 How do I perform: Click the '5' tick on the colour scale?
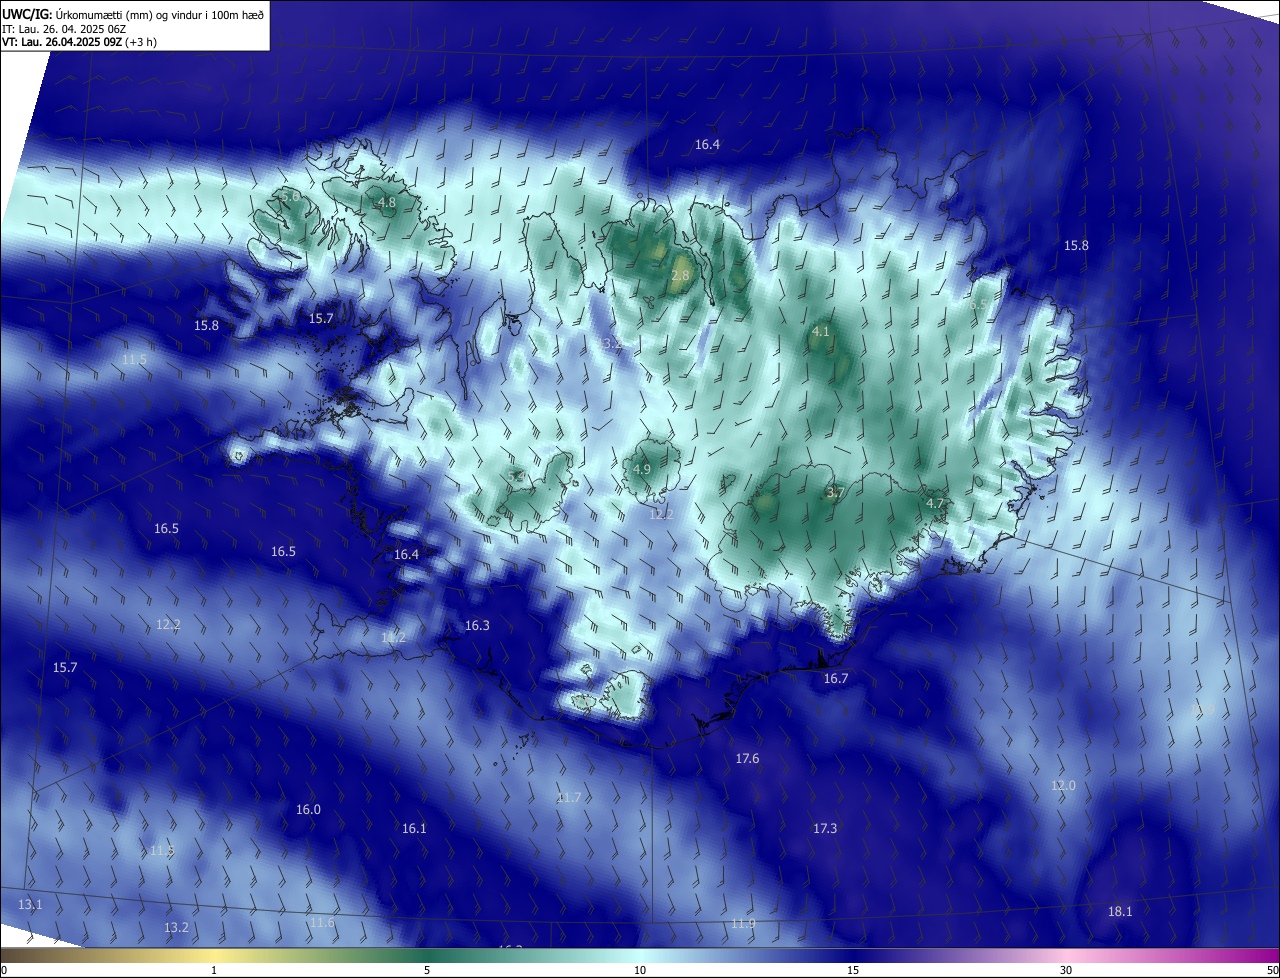(427, 970)
